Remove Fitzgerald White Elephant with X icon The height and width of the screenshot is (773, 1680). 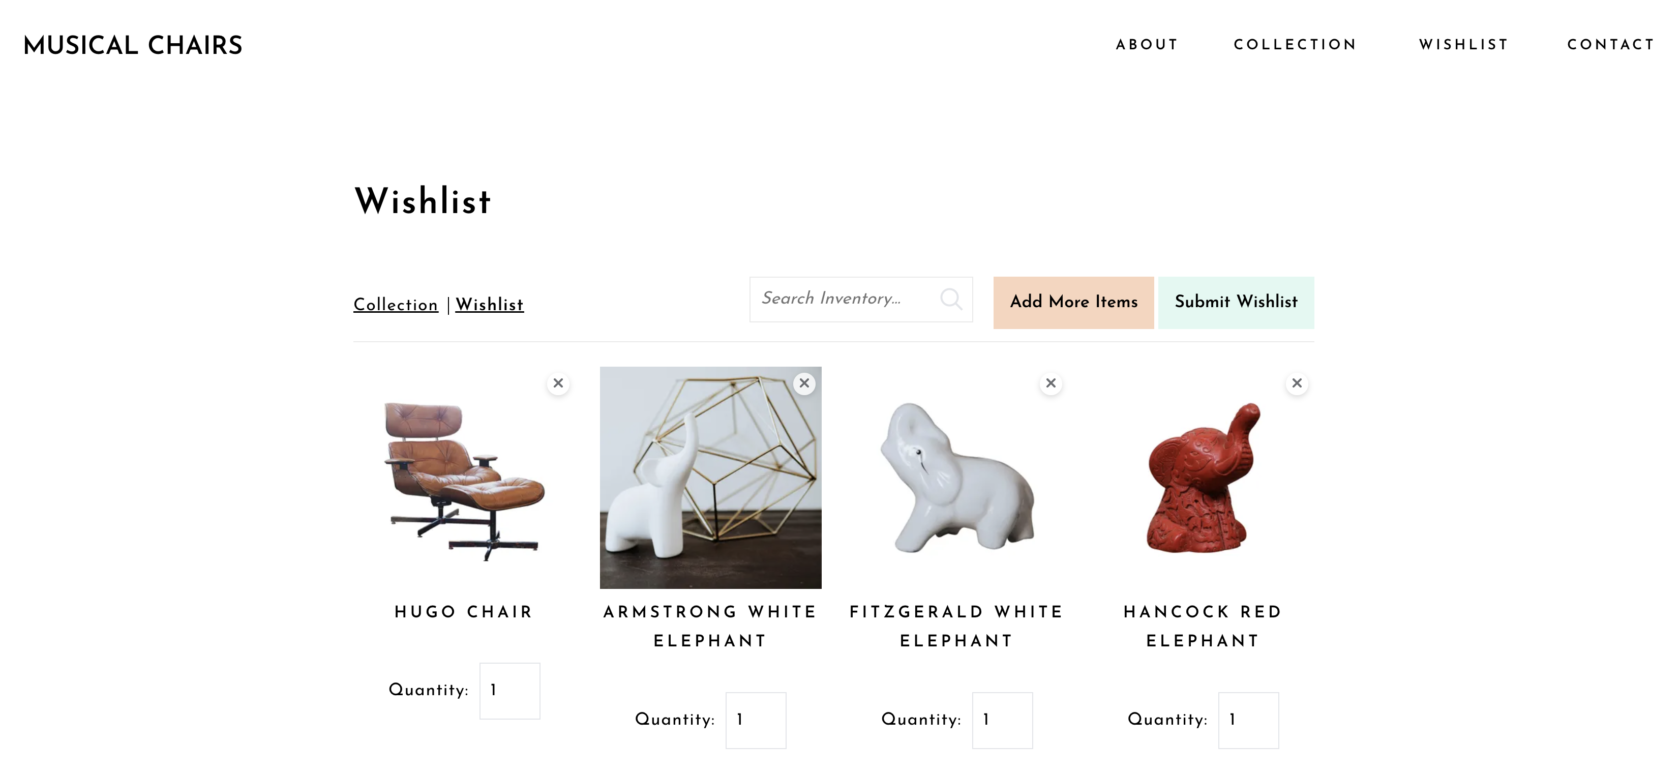click(x=1051, y=383)
